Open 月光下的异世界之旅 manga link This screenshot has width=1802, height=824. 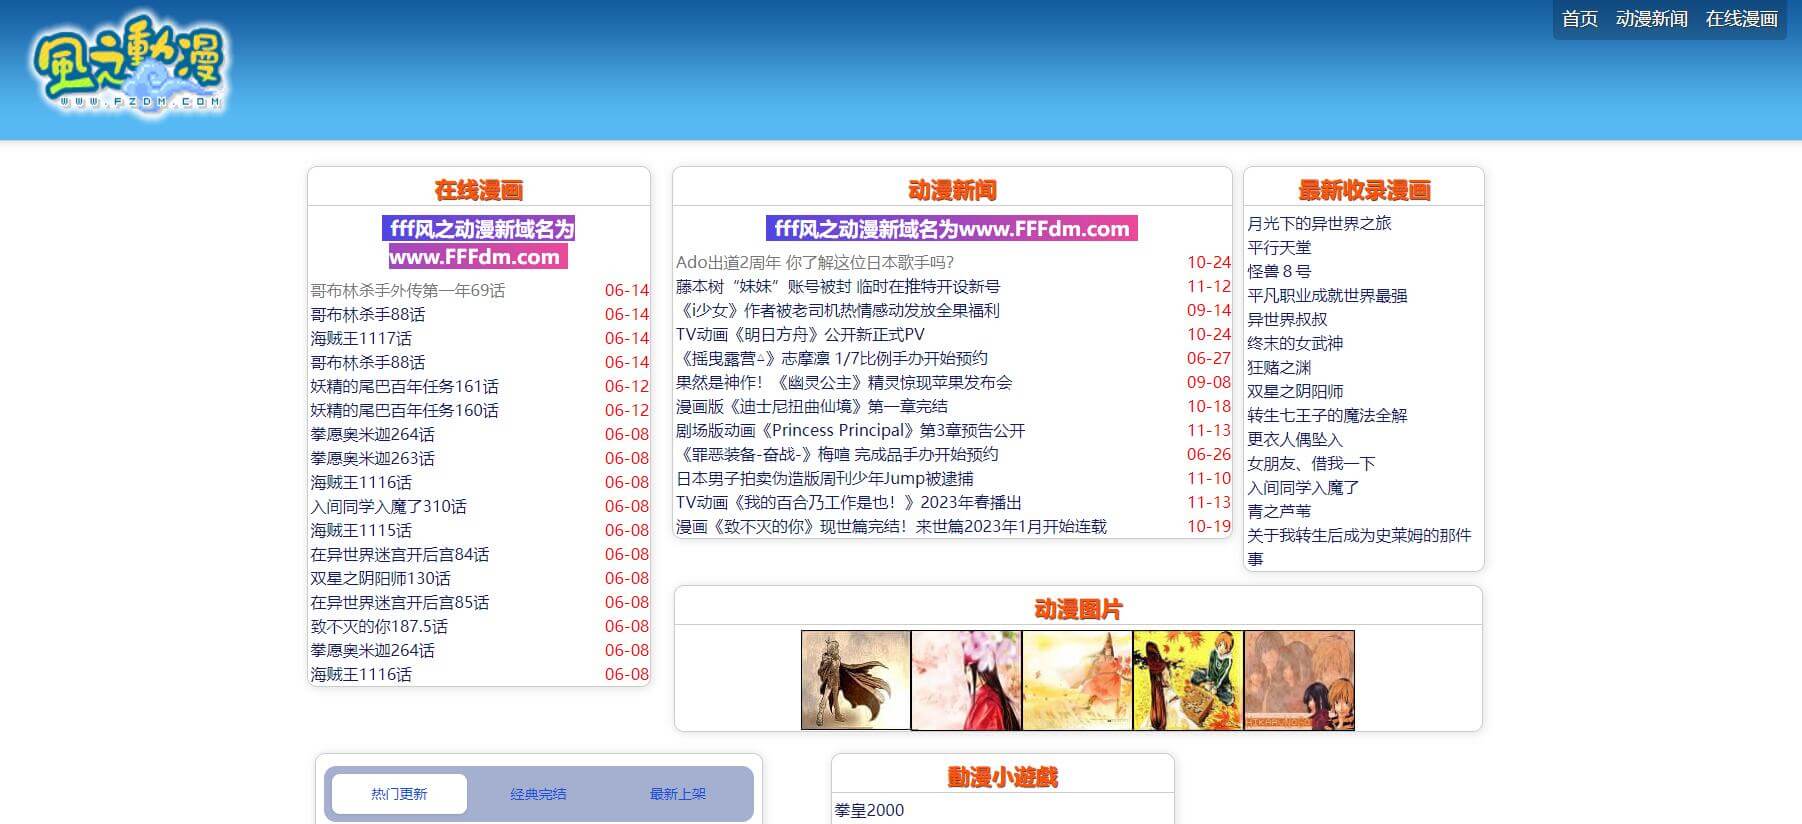point(1318,223)
